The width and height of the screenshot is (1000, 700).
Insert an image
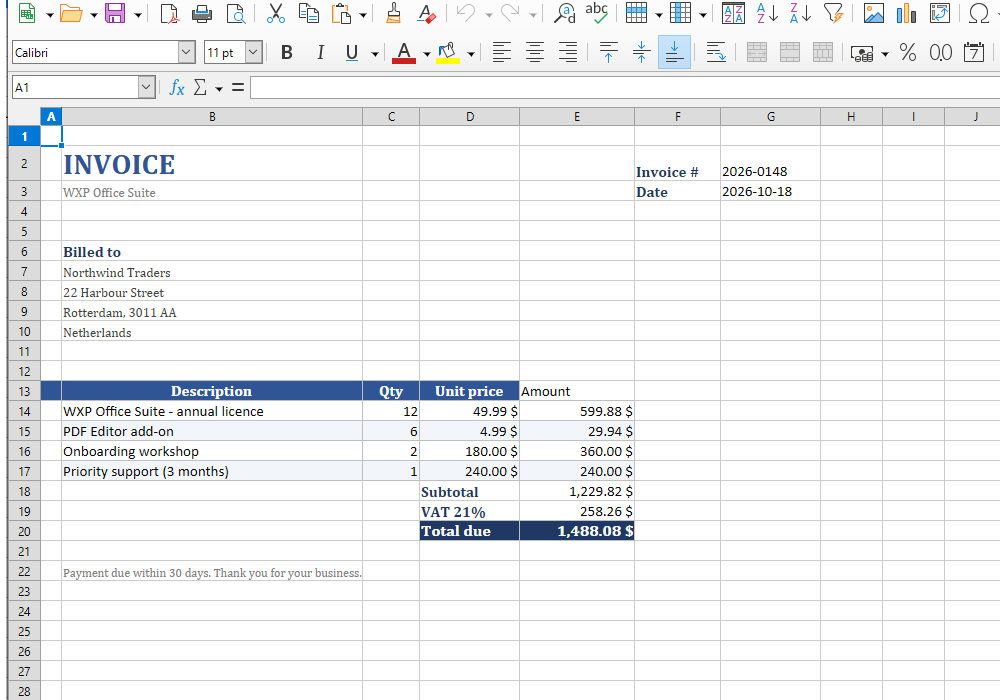click(874, 13)
